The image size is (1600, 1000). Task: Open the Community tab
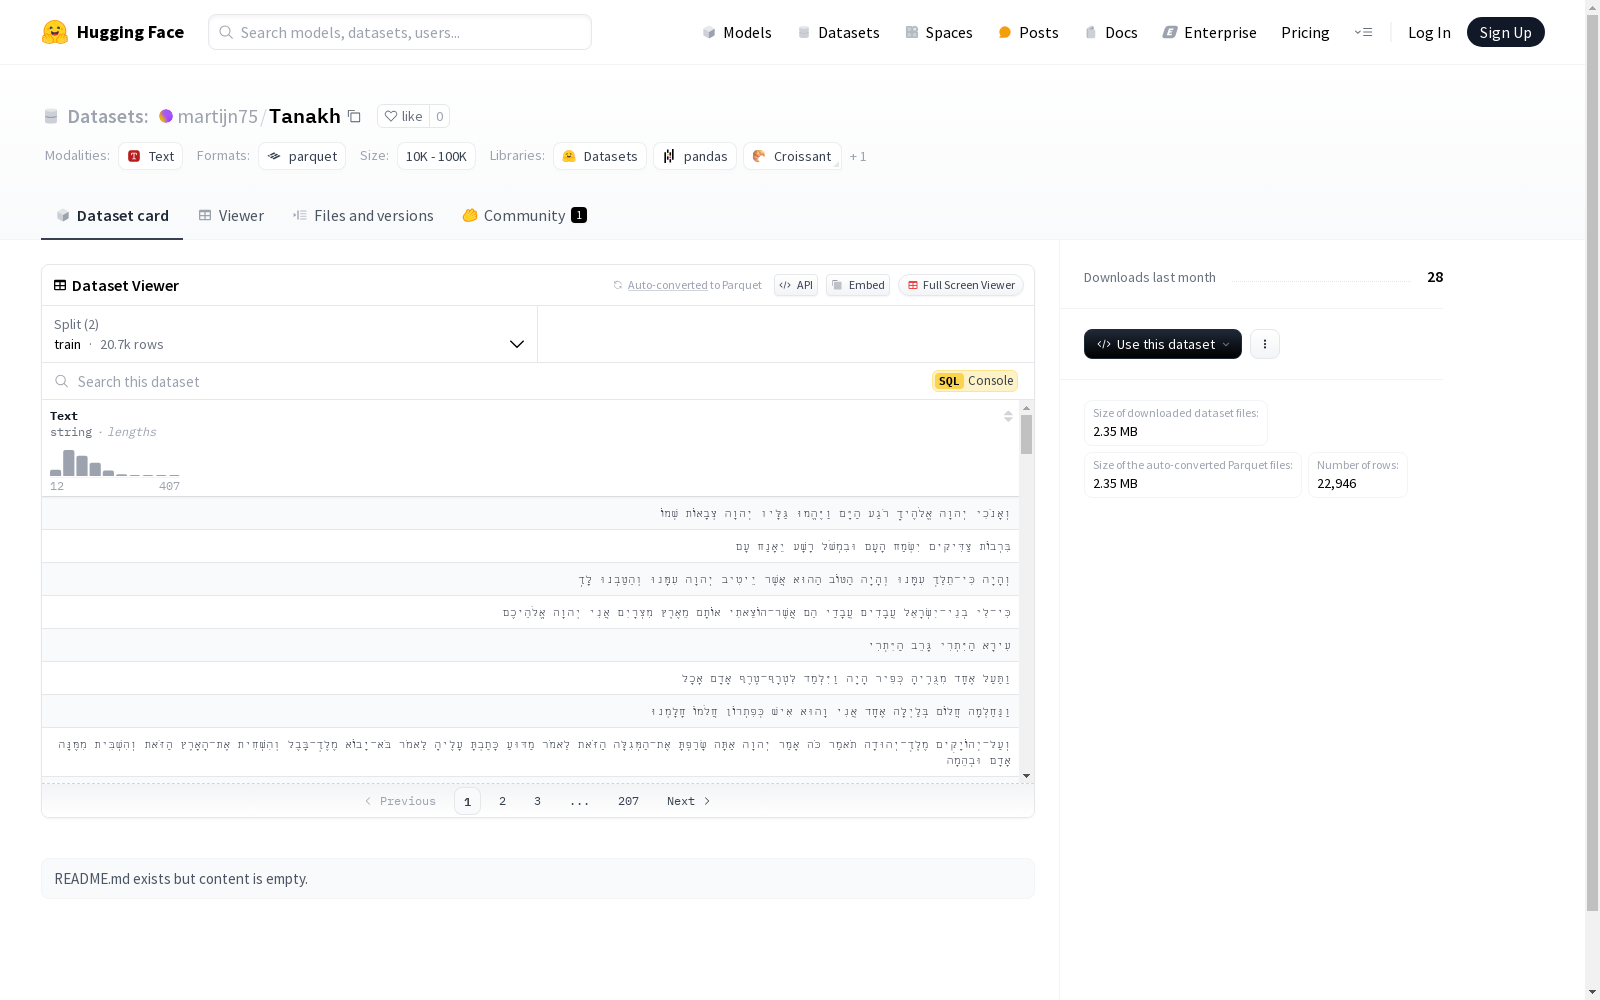click(x=525, y=216)
